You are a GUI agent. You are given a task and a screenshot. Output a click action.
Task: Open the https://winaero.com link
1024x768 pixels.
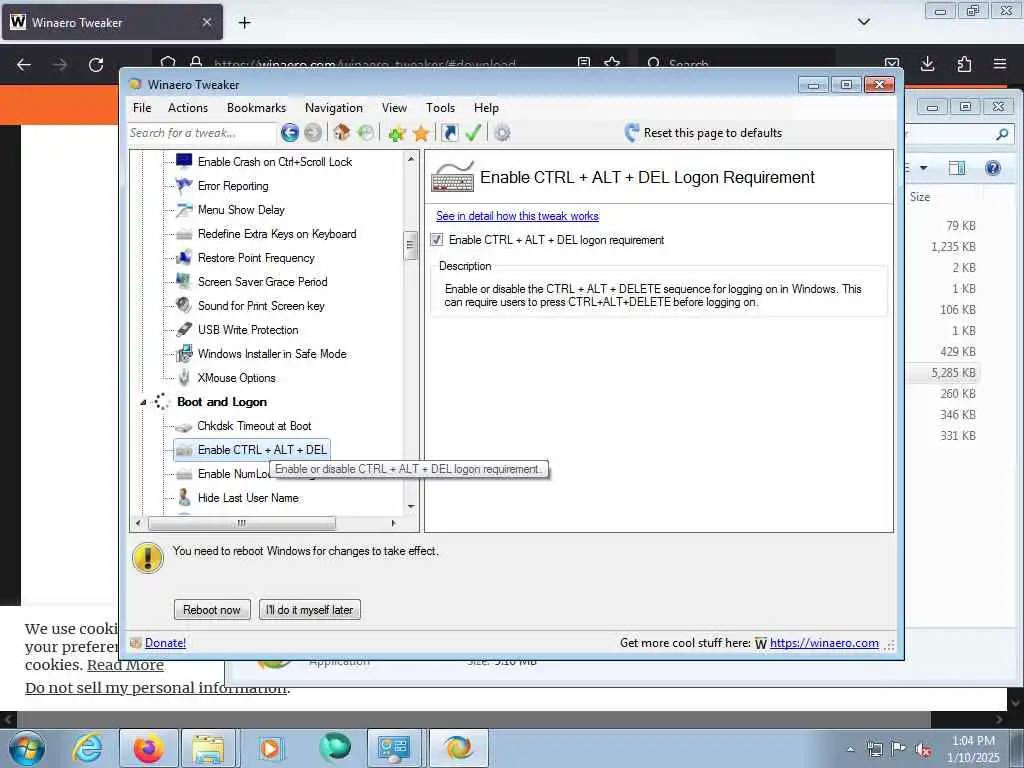pos(824,643)
